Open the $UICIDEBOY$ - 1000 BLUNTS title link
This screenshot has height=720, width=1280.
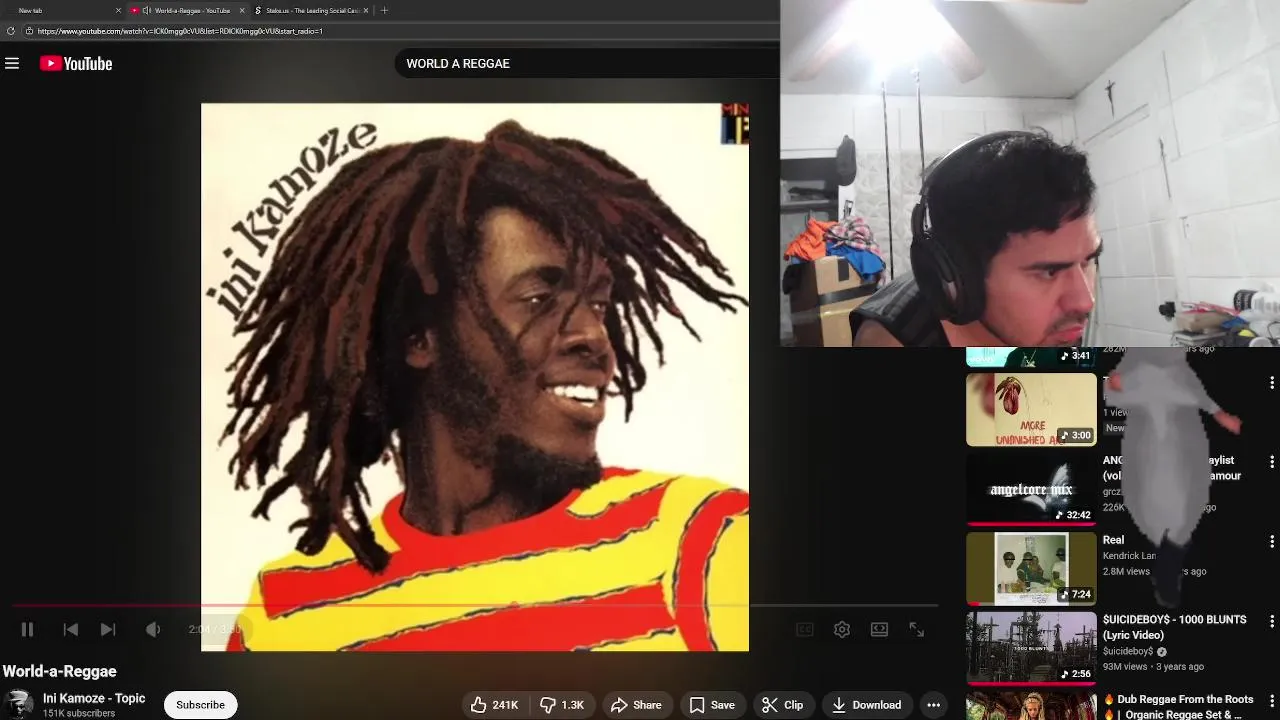click(1175, 627)
